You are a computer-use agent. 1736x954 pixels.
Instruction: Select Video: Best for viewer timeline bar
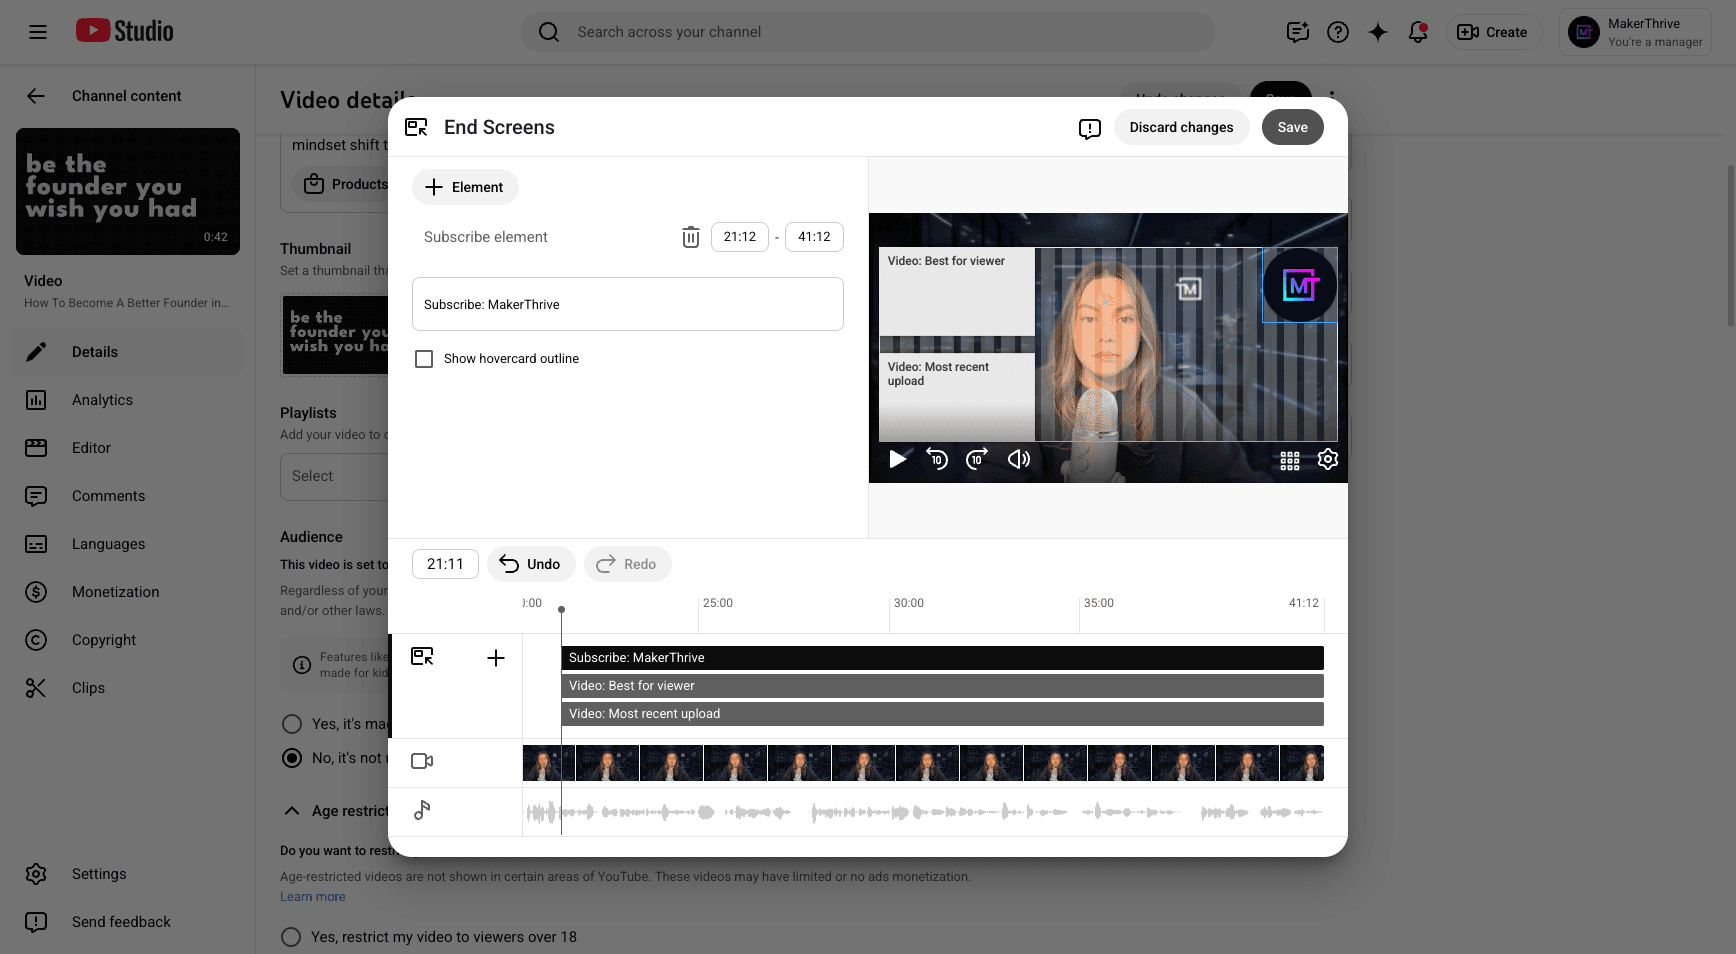(x=942, y=686)
